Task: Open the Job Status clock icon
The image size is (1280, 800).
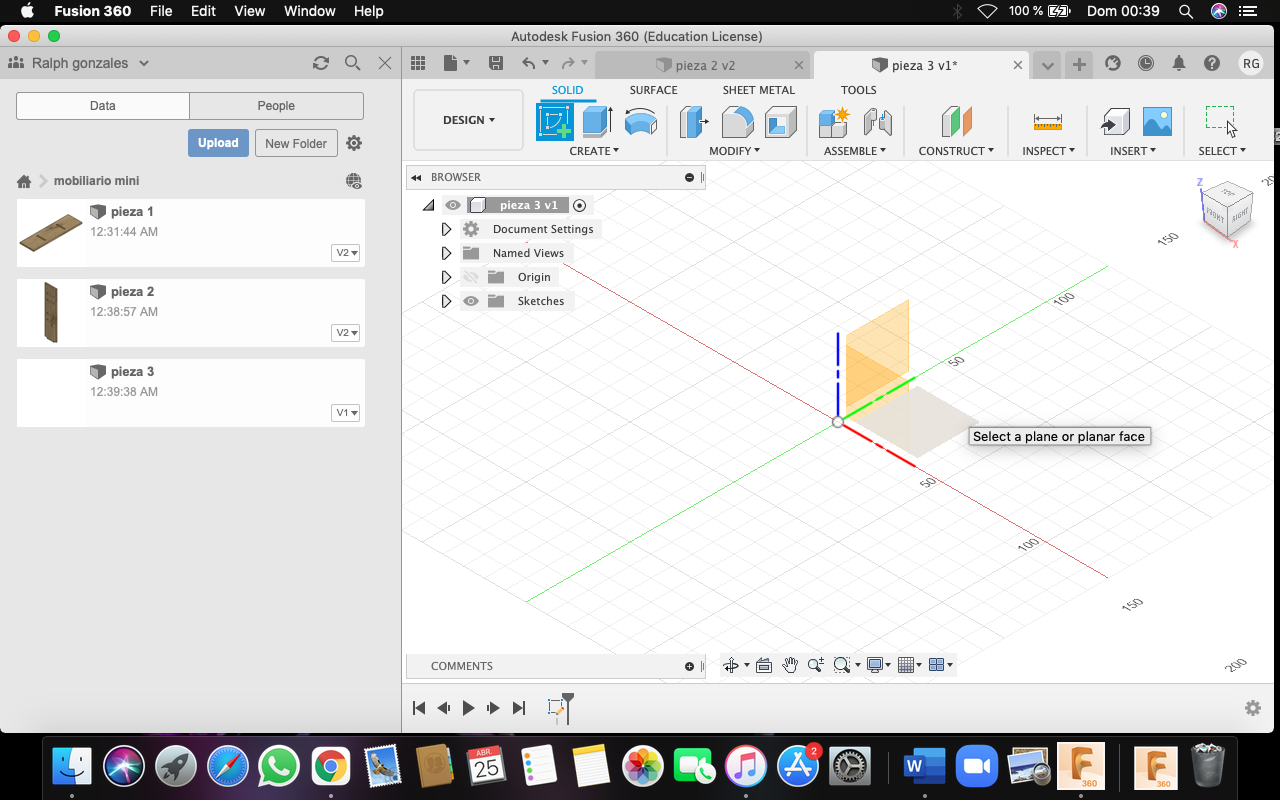Action: (1146, 63)
